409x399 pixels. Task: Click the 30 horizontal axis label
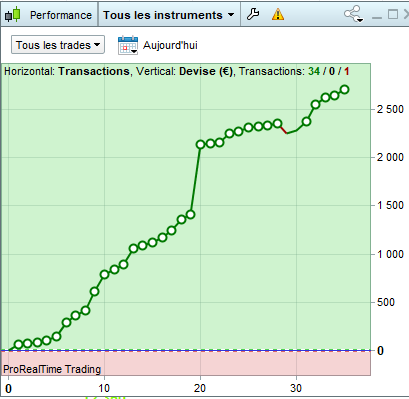point(296,388)
